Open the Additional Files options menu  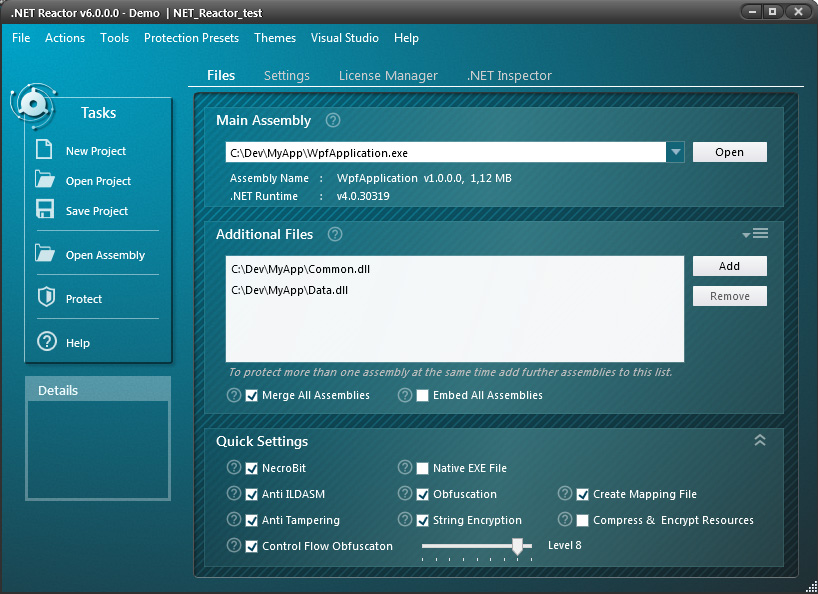(x=756, y=234)
